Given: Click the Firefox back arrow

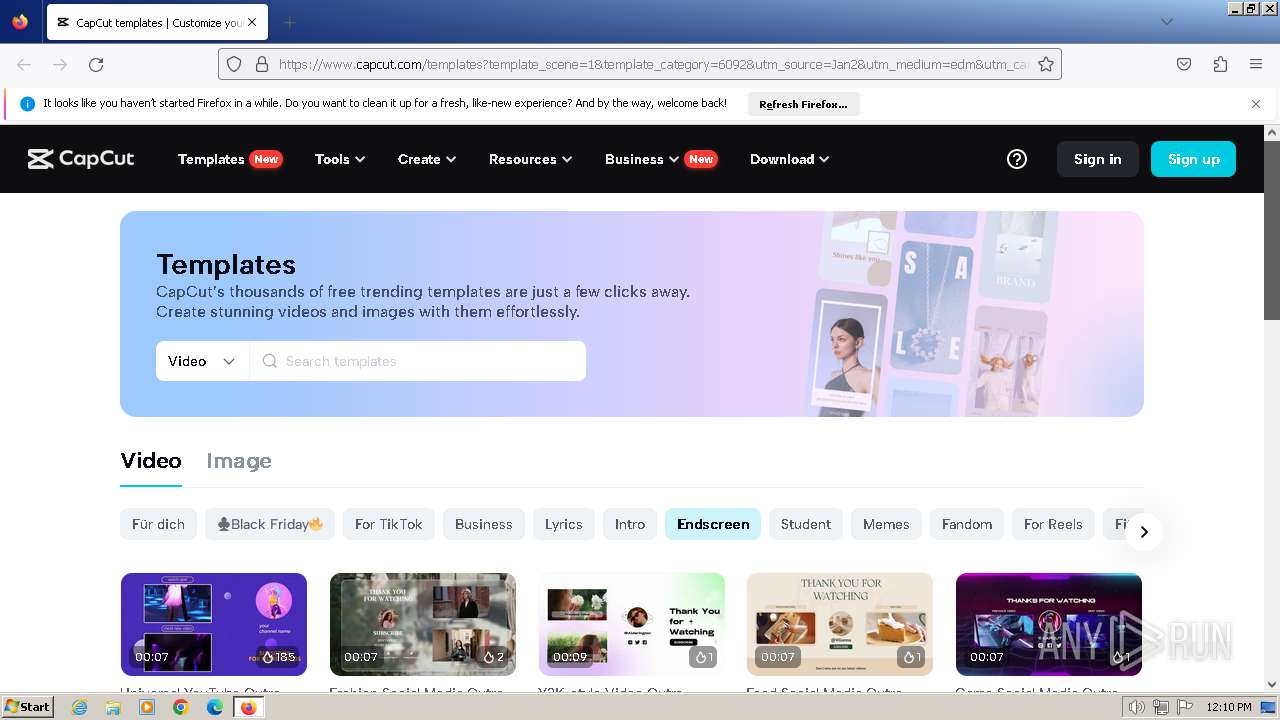Looking at the screenshot, I should 24,64.
